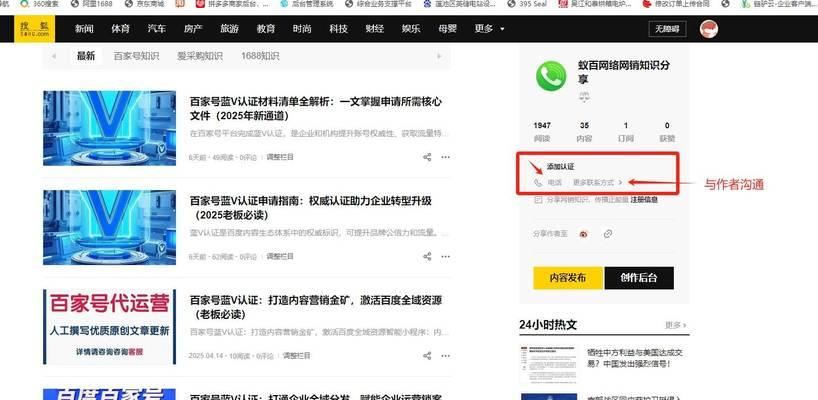
Task: Show more 24小时热文 articles via 更多
Action: pos(676,325)
